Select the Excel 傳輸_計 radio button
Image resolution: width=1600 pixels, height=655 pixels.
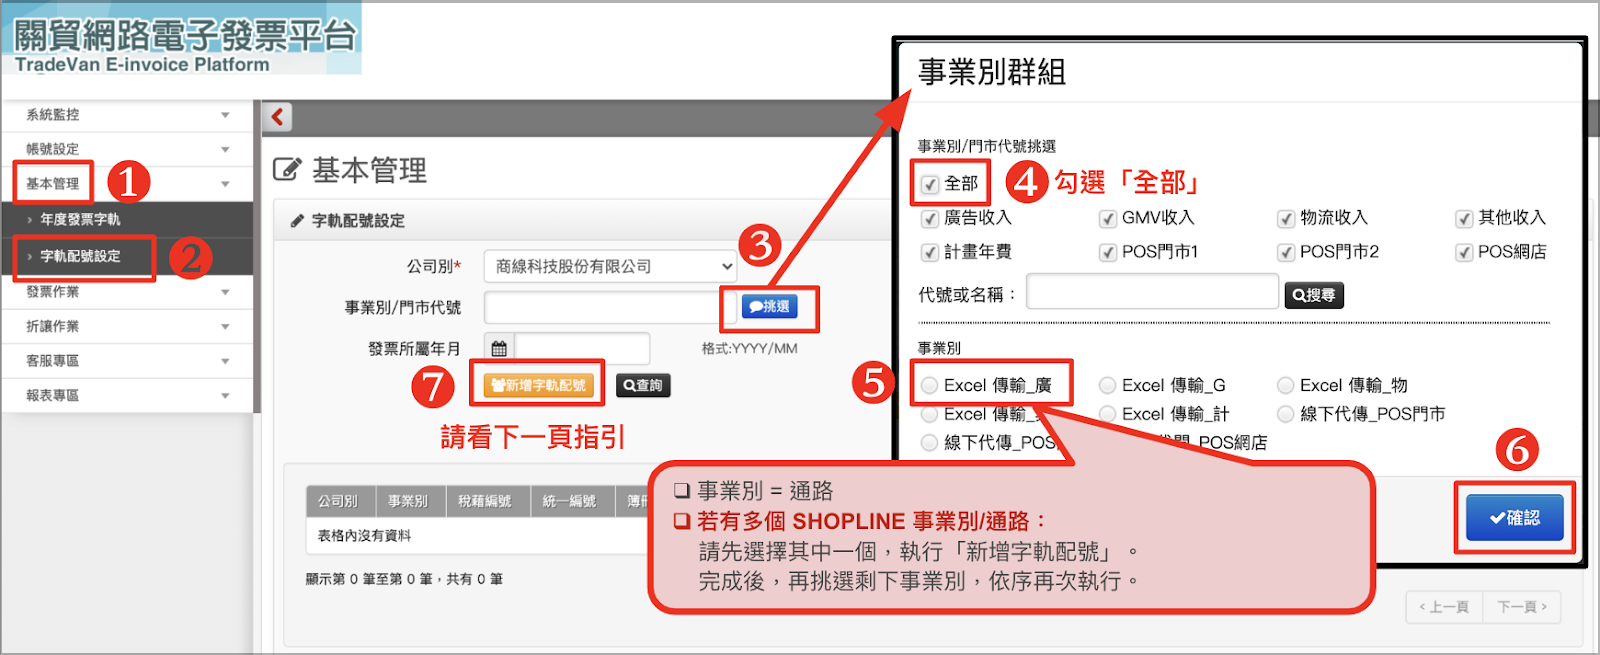1108,414
